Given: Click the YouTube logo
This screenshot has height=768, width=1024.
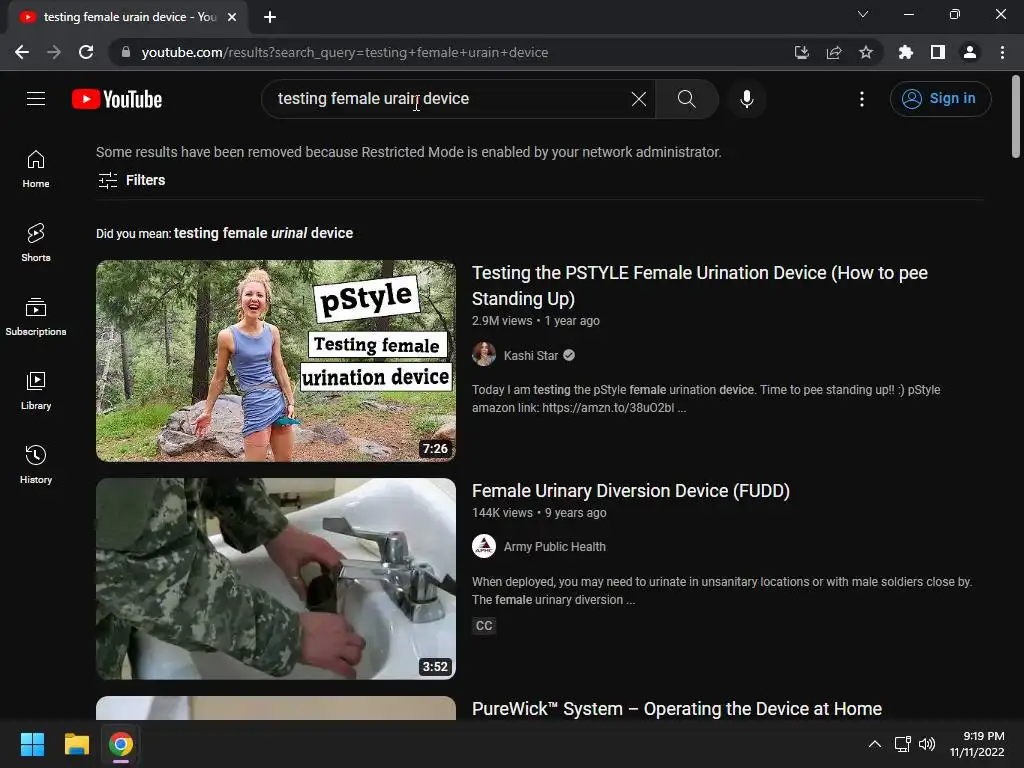Looking at the screenshot, I should (117, 99).
